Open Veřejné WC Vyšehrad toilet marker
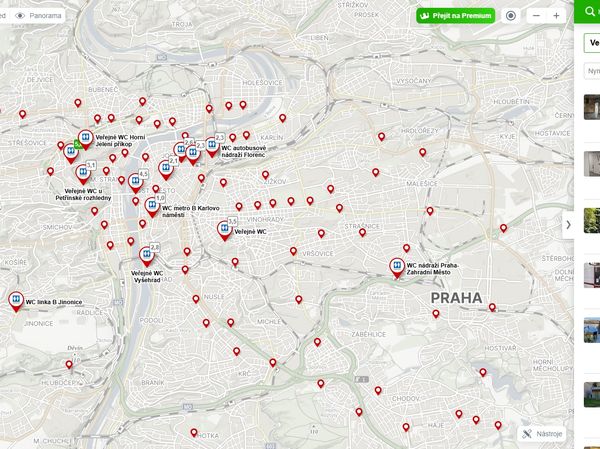600x449 pixels. click(x=147, y=256)
